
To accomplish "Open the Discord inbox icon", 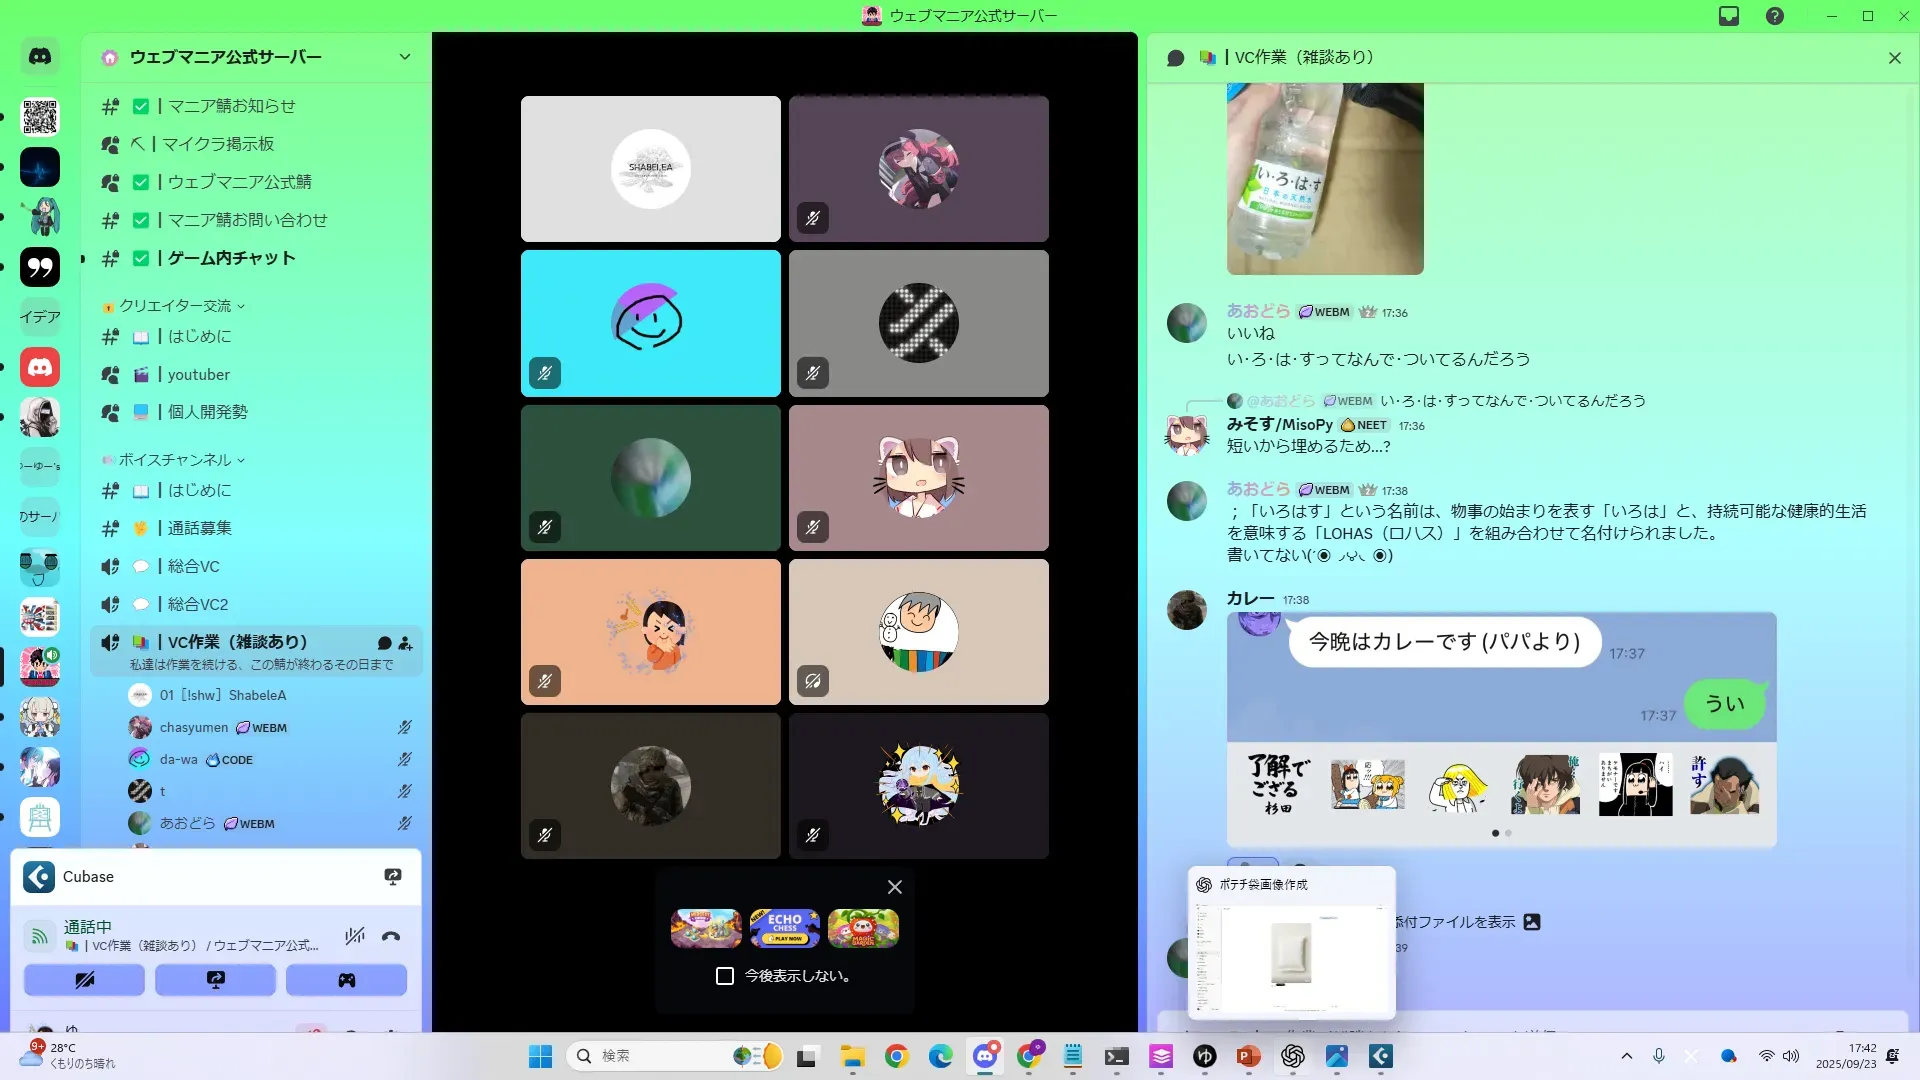I will (x=1729, y=16).
